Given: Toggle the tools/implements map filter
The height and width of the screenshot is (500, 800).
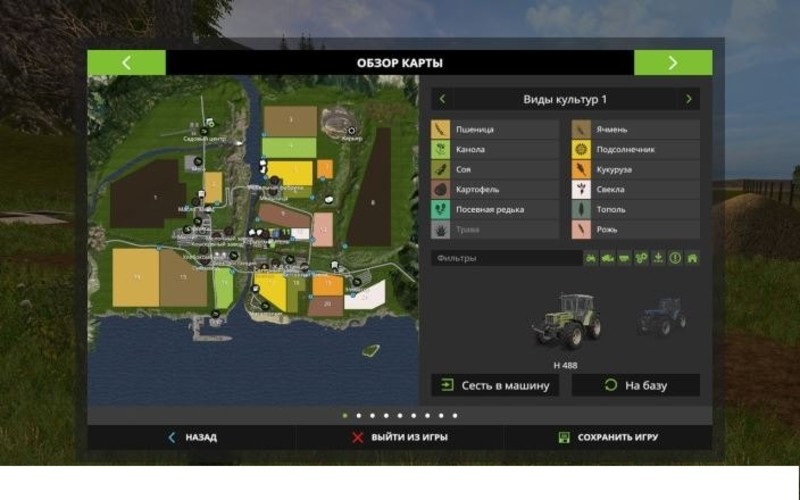Looking at the screenshot, I should pos(624,258).
